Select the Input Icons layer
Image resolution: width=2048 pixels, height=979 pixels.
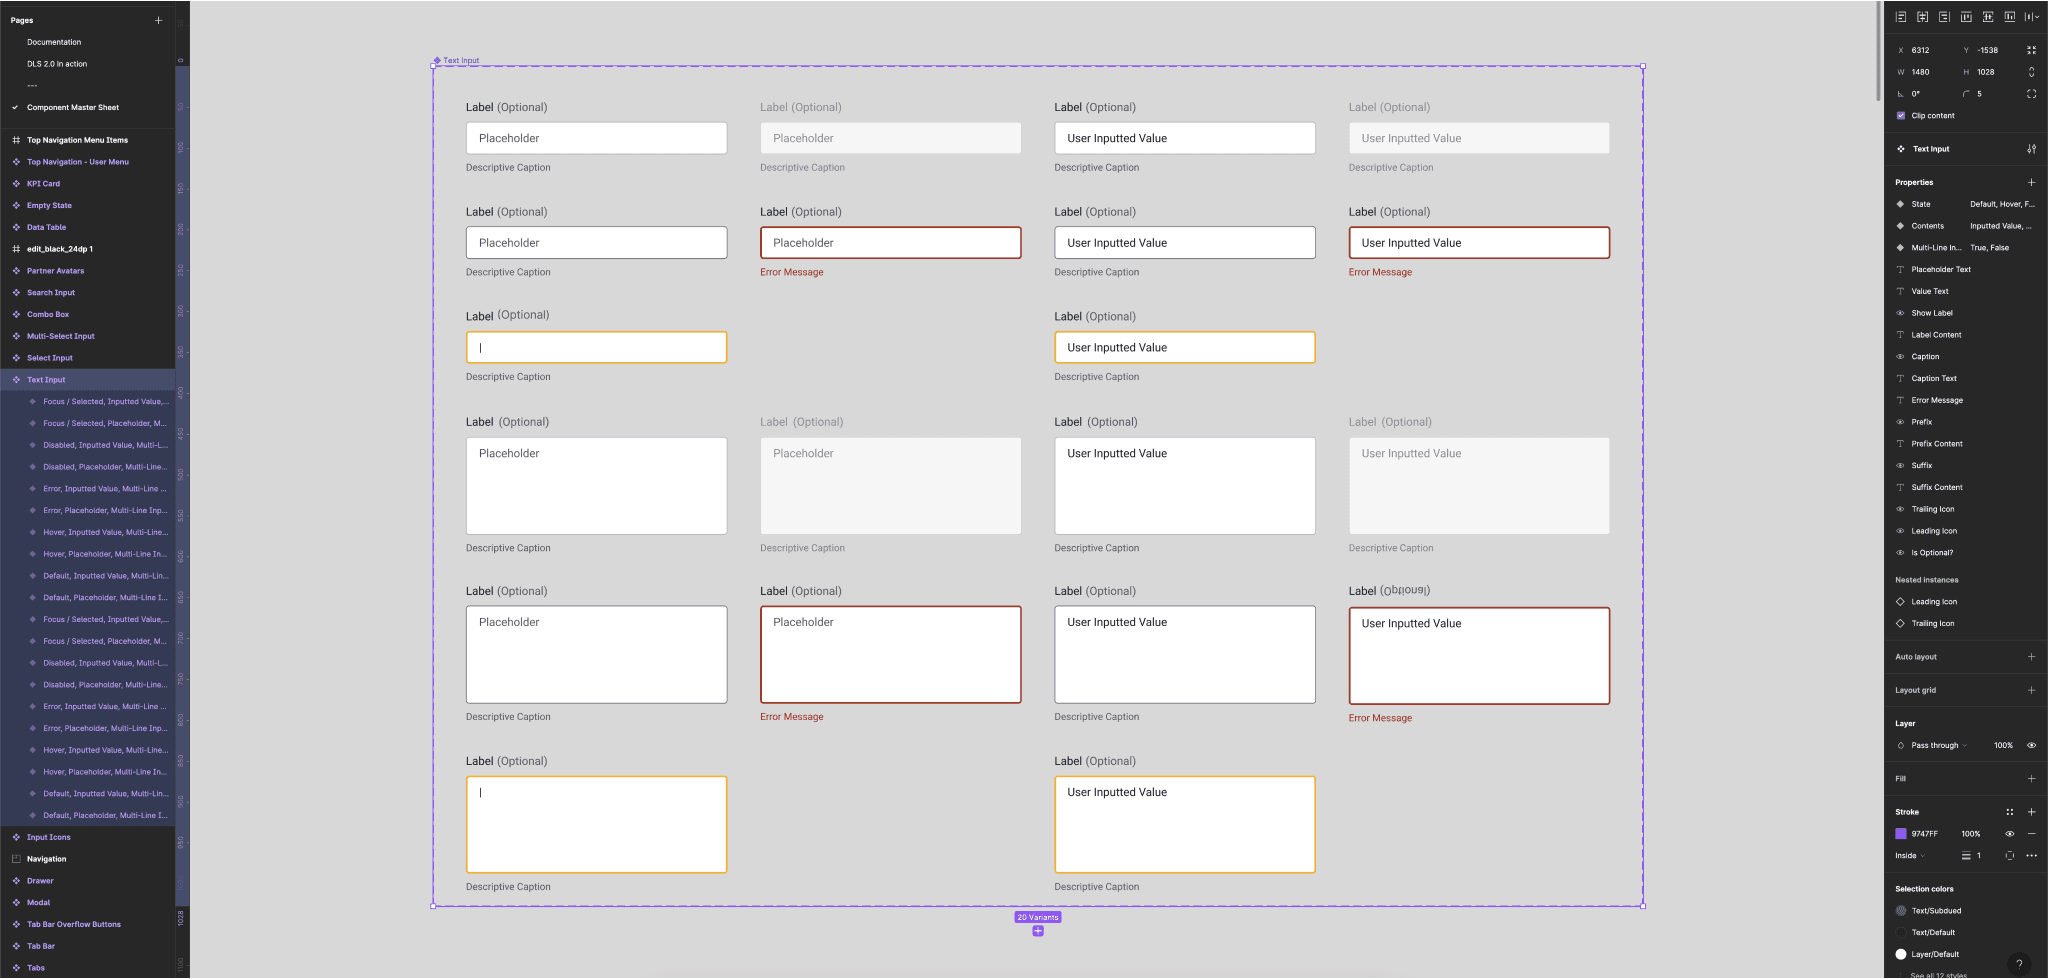[48, 837]
